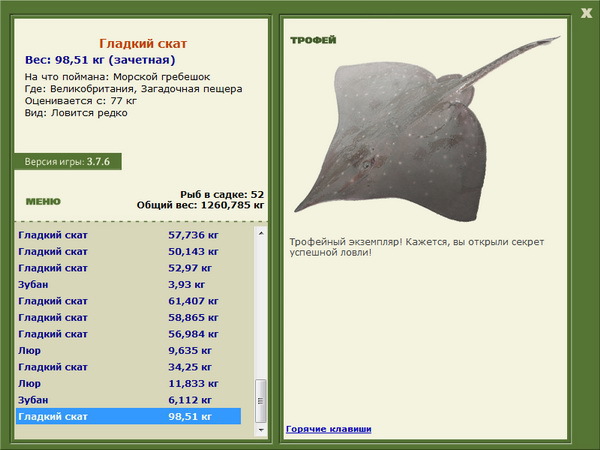Click the fish list scrollbar thumb
The width and height of the screenshot is (600, 450).
[261, 400]
